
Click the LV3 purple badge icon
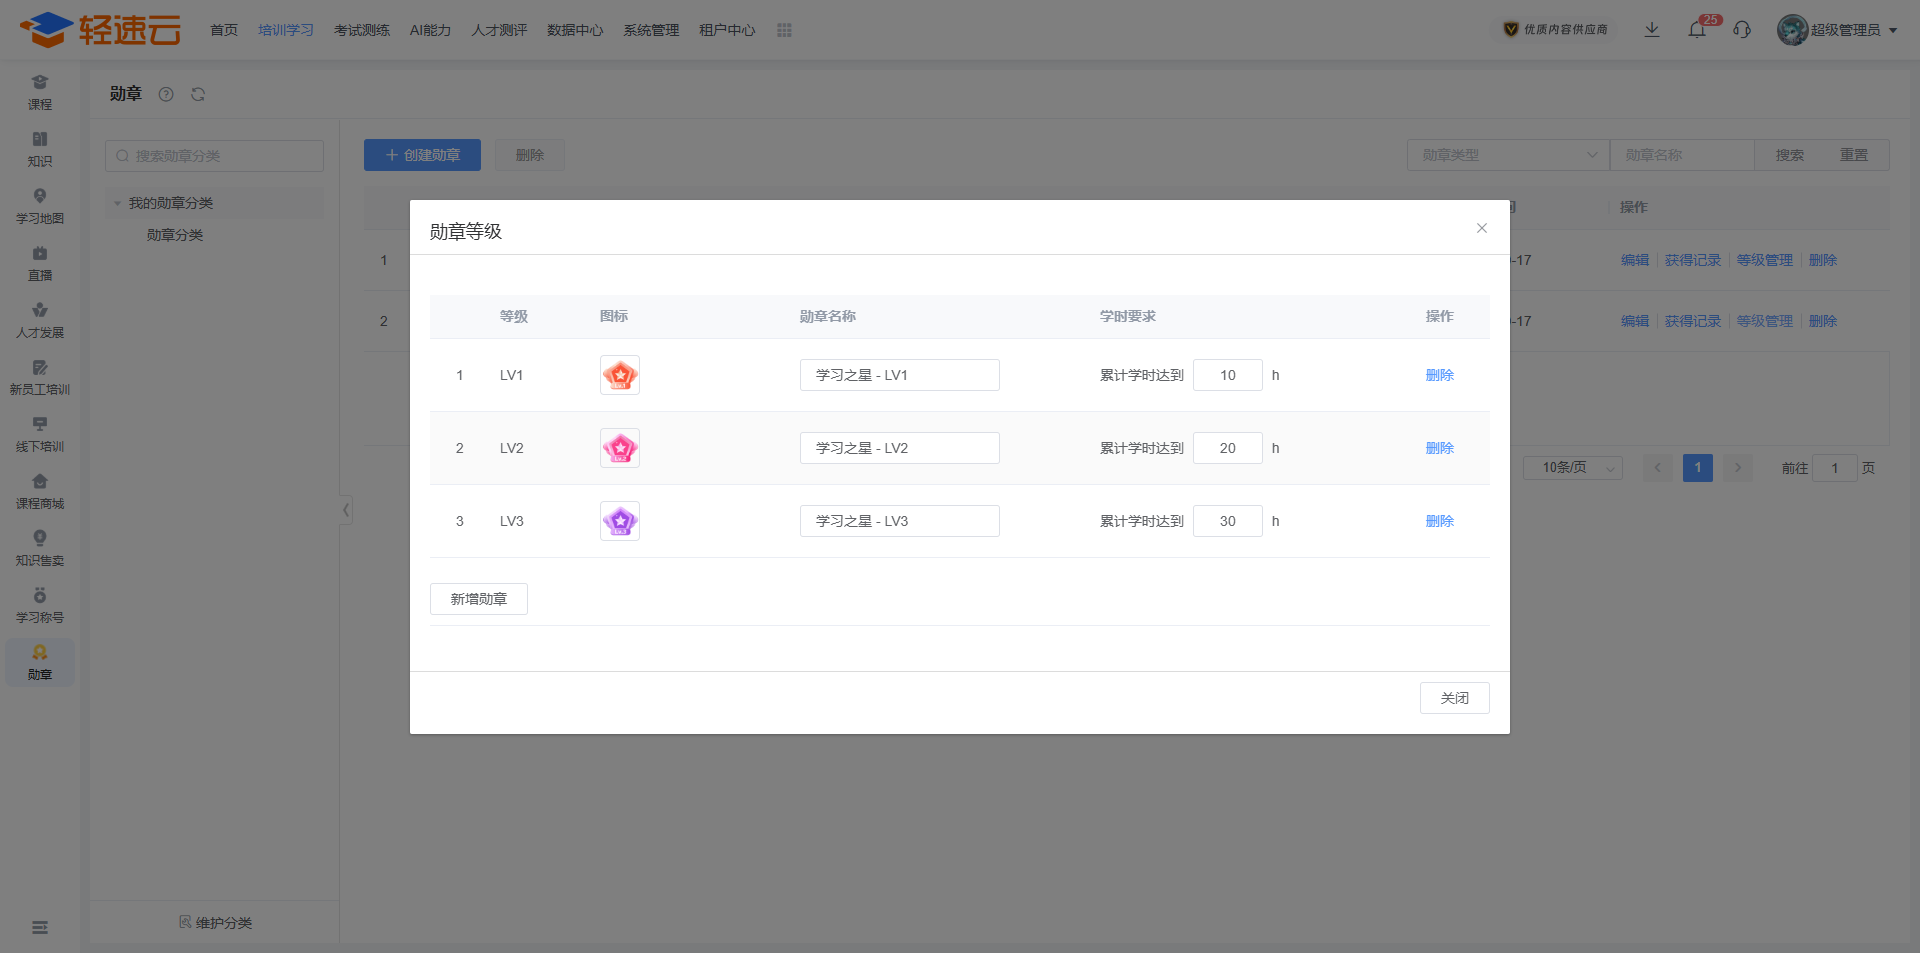pos(619,521)
